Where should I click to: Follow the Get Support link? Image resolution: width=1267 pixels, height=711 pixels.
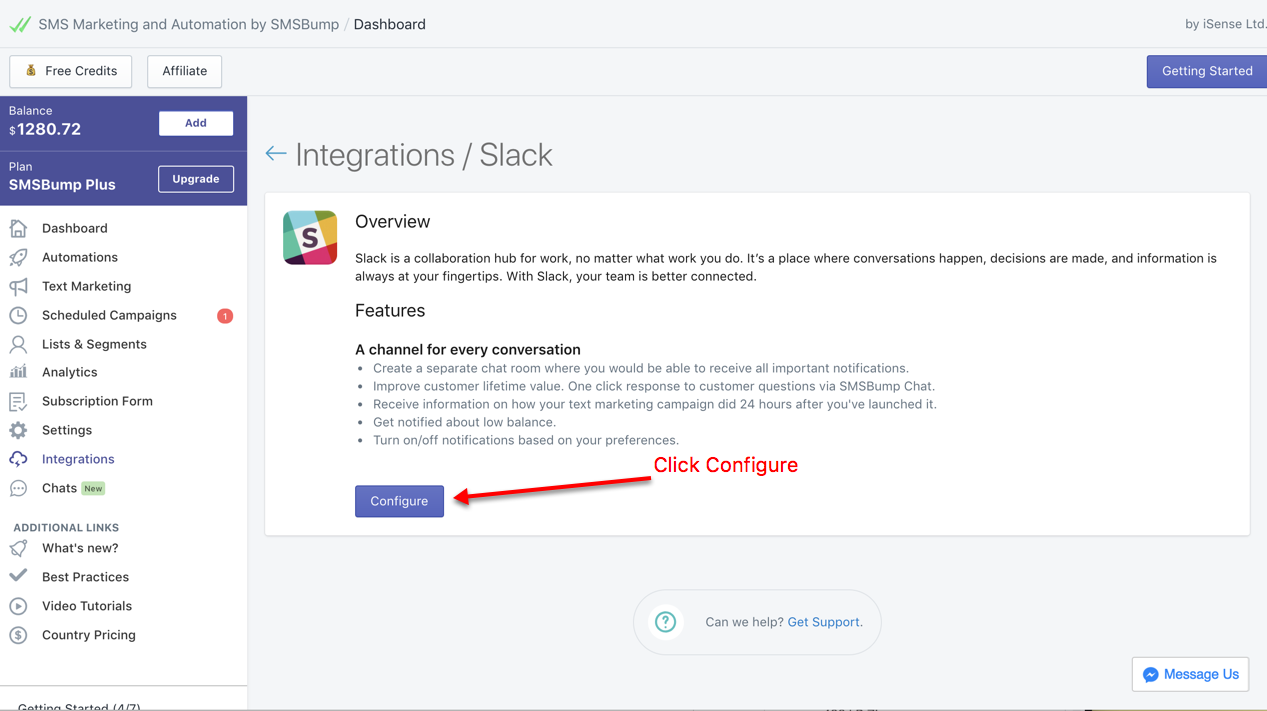point(825,622)
